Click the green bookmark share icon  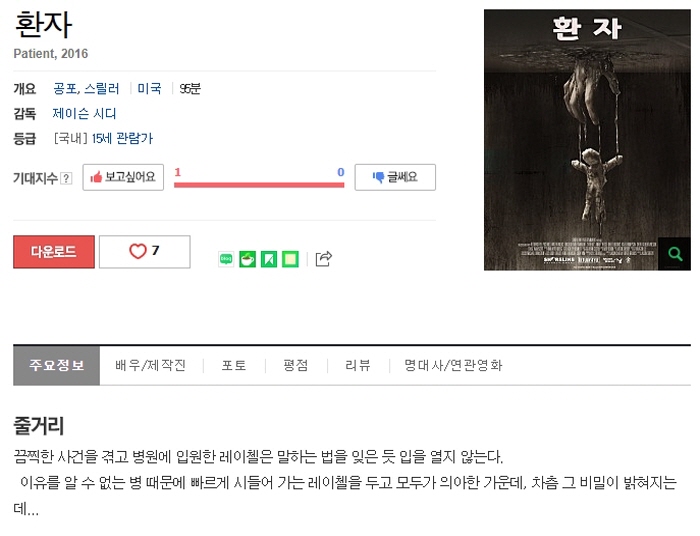pyautogui.click(x=269, y=259)
